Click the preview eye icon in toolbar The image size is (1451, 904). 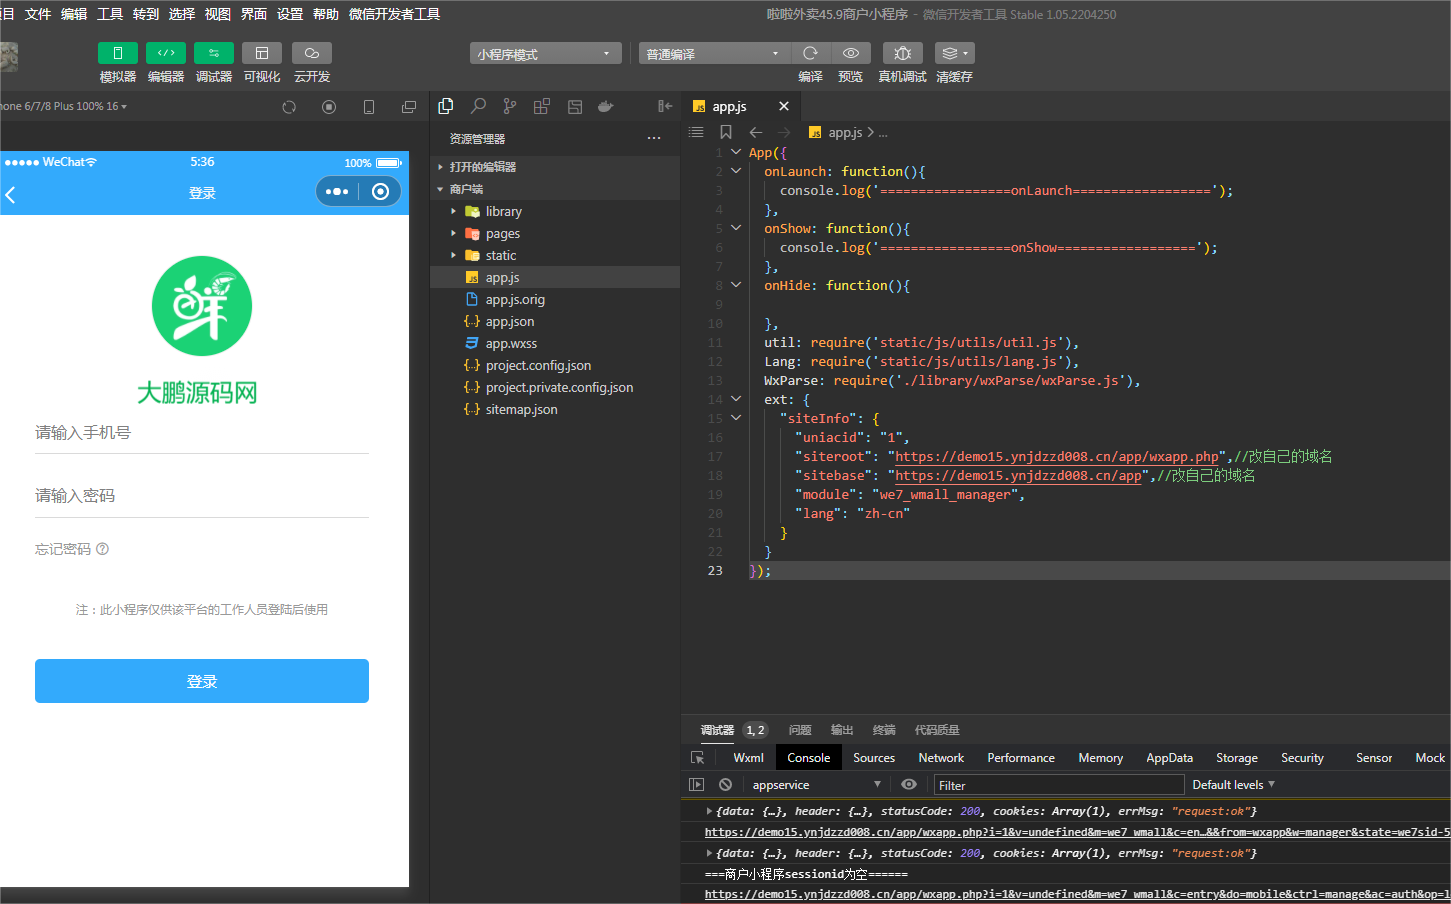click(850, 53)
